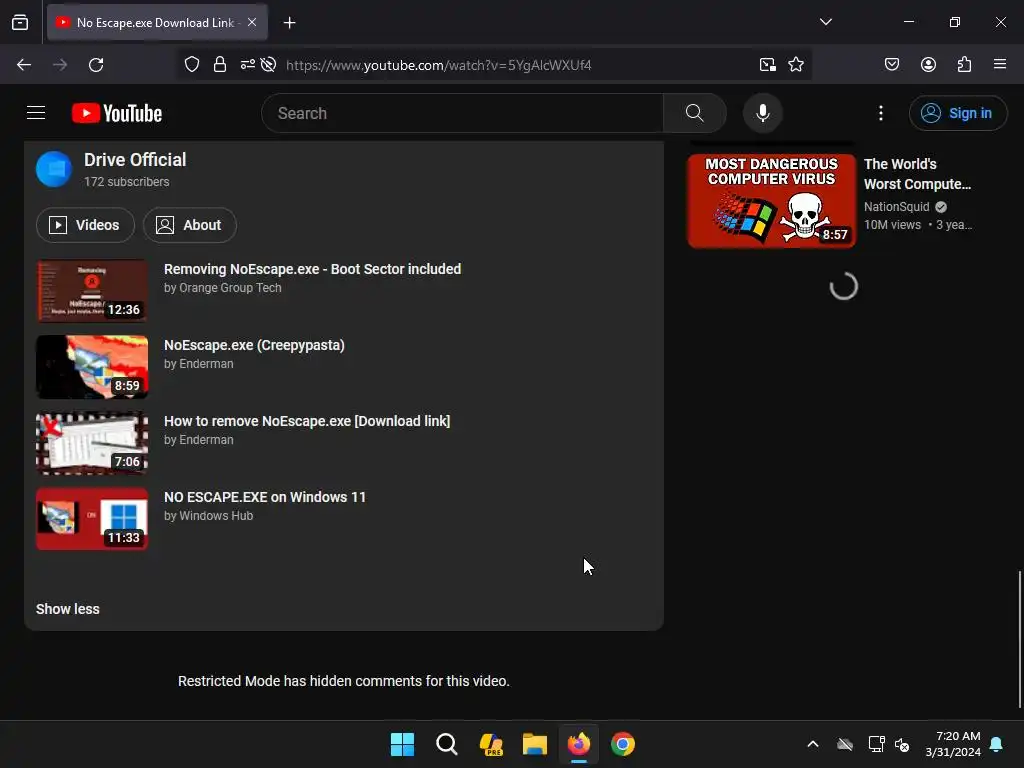
Task: Expand the list all tabs dropdown
Action: [826, 22]
